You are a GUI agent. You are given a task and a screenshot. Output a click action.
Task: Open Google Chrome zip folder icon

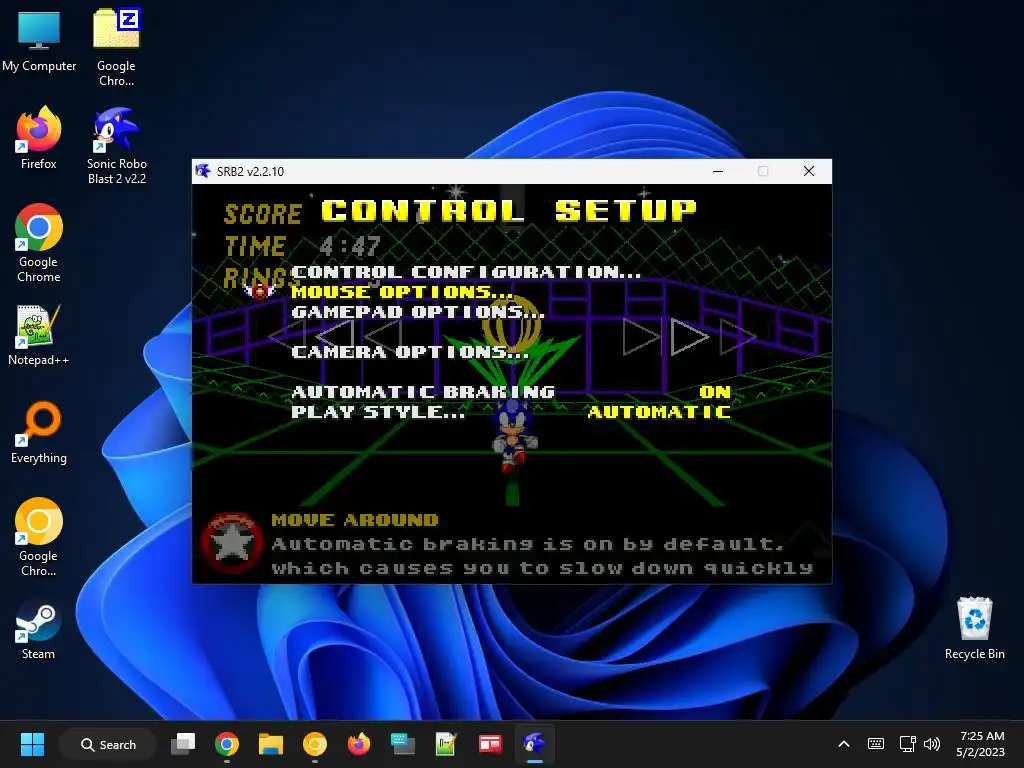pos(116,48)
